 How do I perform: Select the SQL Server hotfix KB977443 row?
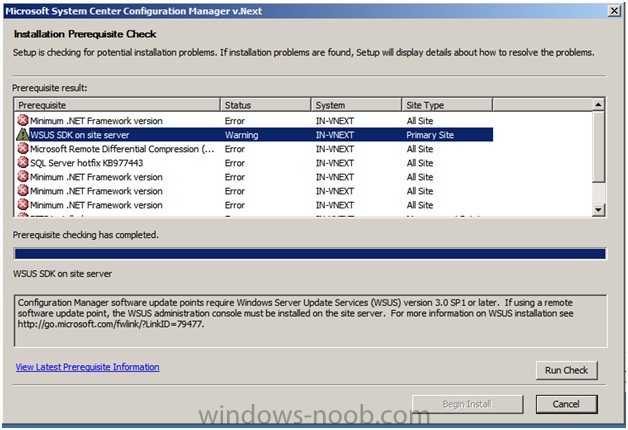(x=255, y=163)
